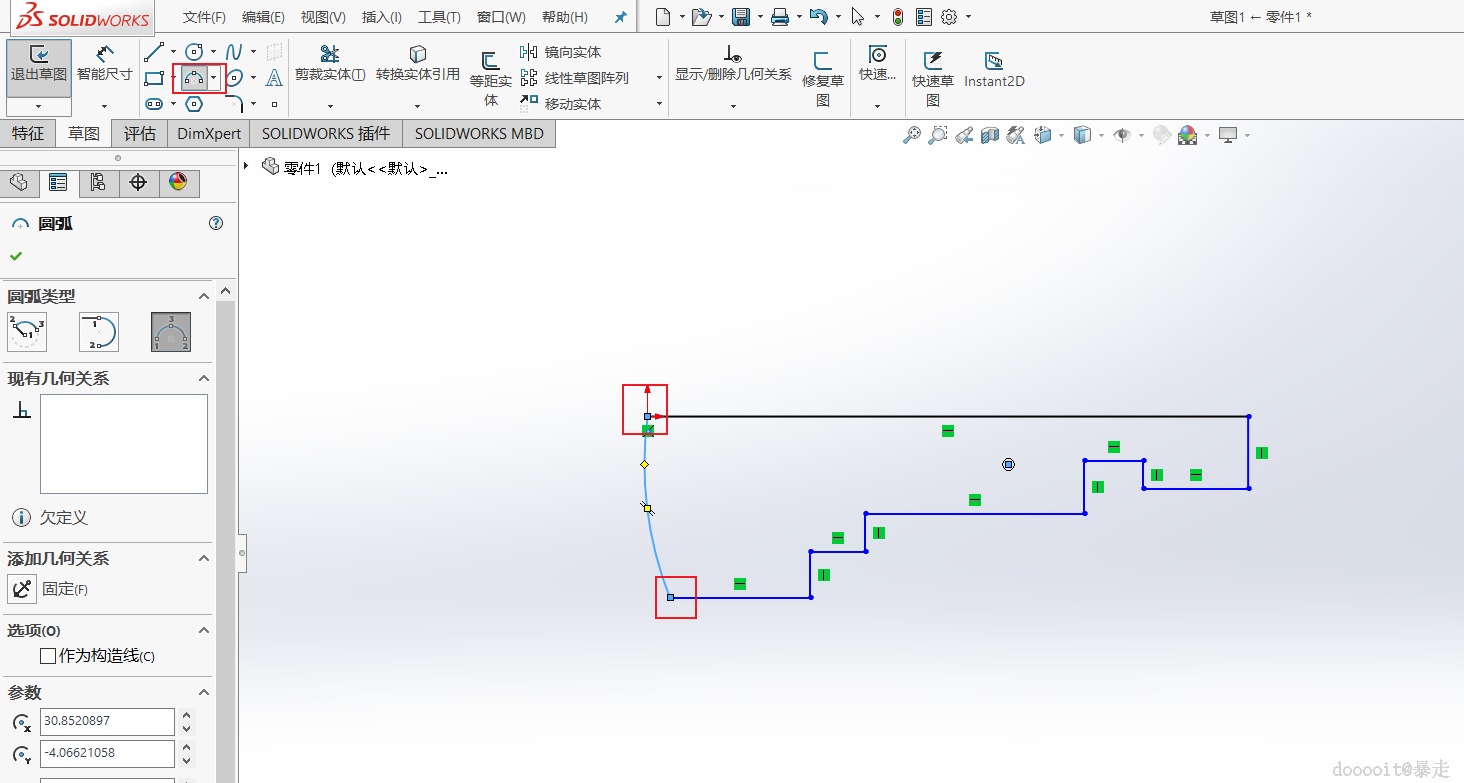Click the New document icon
The width and height of the screenshot is (1464, 783).
pyautogui.click(x=663, y=17)
